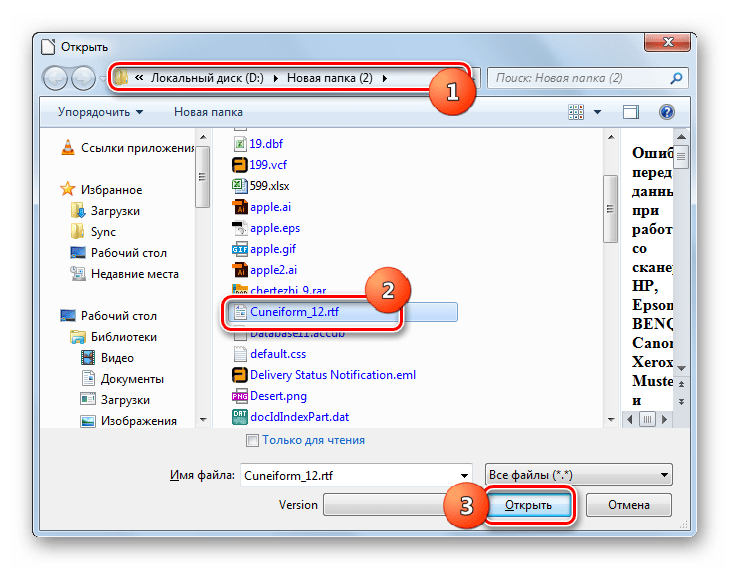730x570 pixels.
Task: Click the Sync folder icon
Action: [x=77, y=231]
